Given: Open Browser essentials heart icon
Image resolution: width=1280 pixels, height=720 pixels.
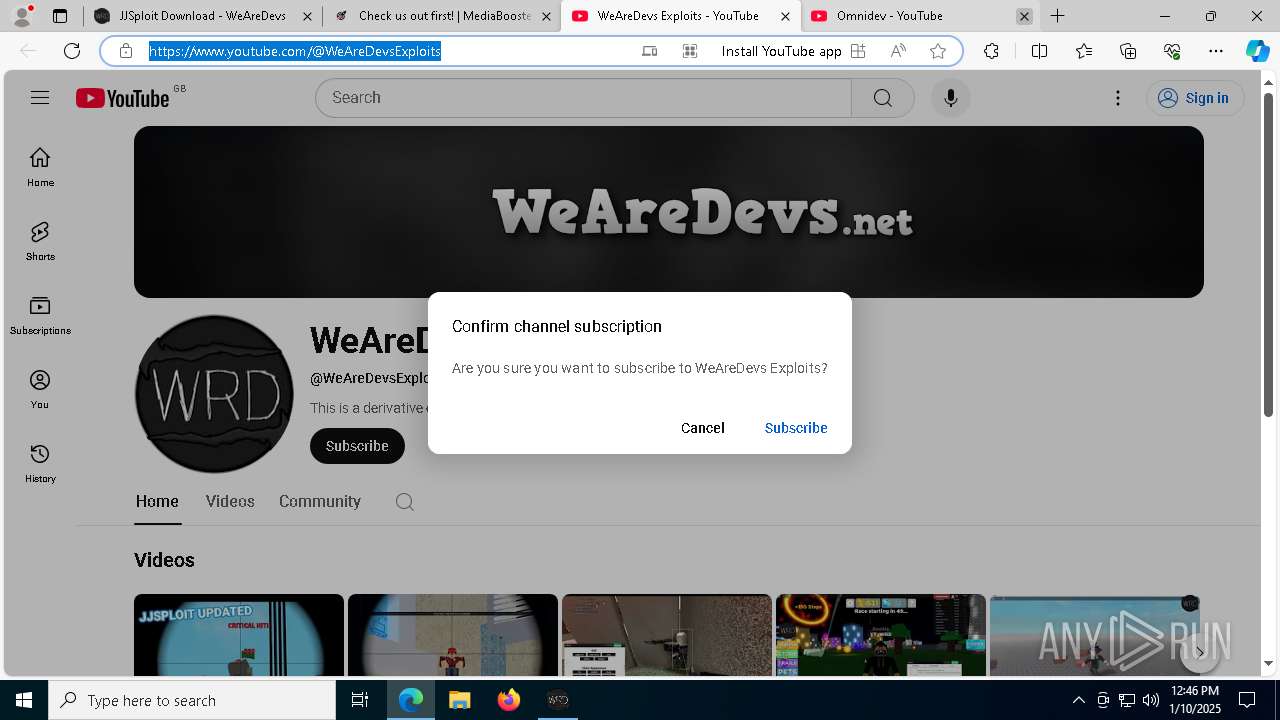Looking at the screenshot, I should point(1172,51).
